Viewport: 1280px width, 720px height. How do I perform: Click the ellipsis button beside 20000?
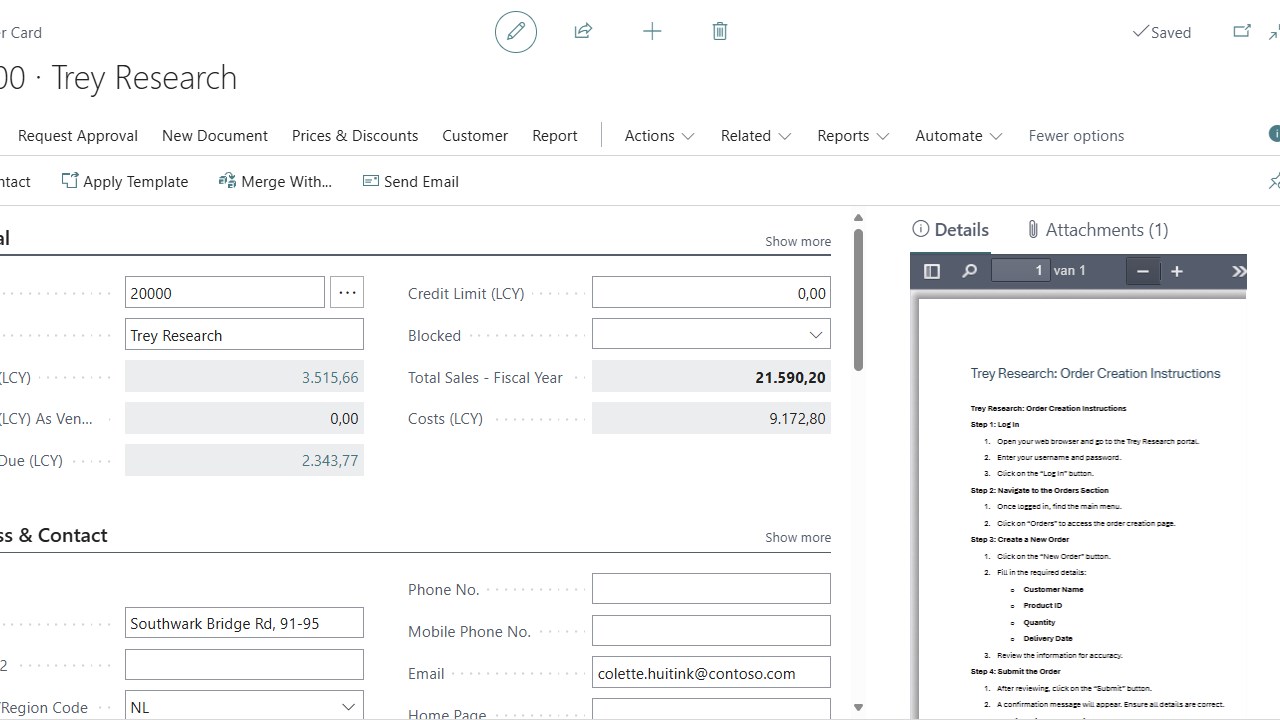(x=347, y=293)
